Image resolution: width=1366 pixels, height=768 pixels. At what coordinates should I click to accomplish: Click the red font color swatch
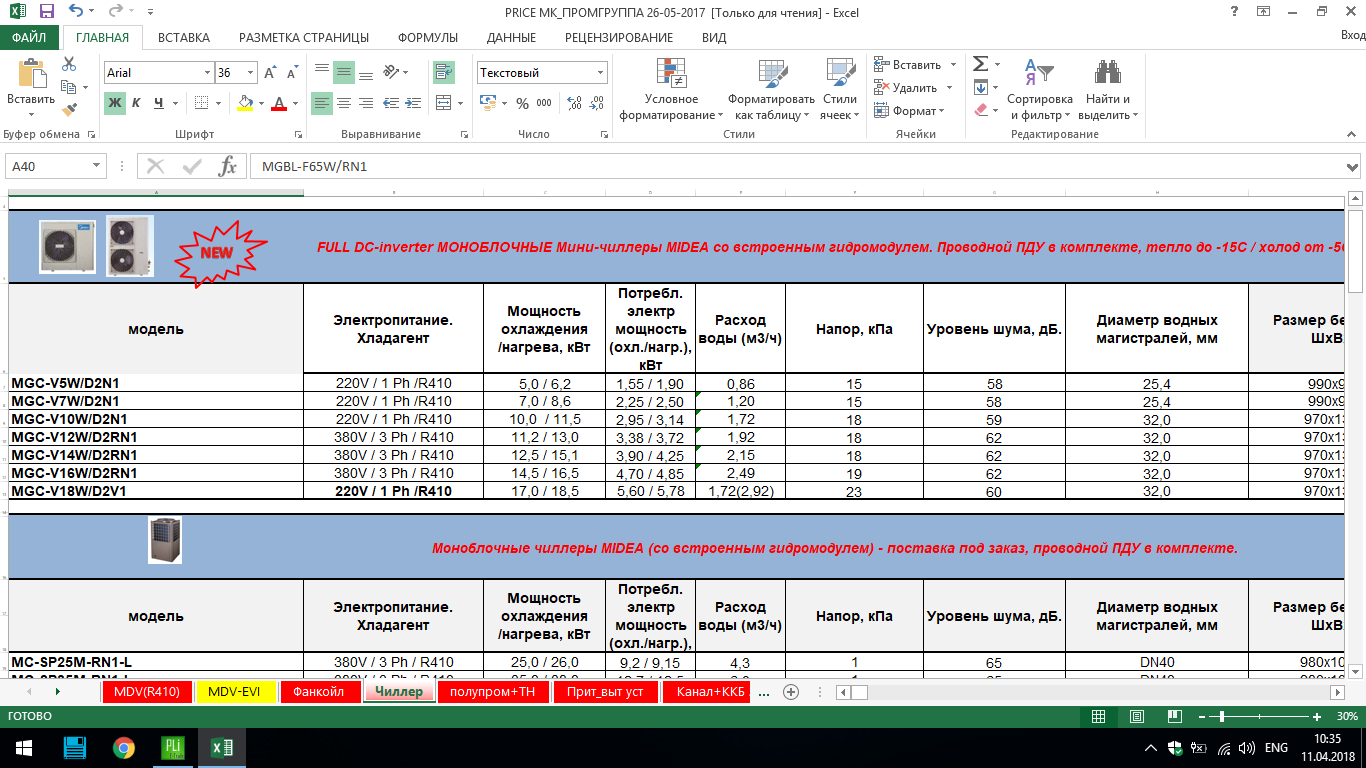(x=279, y=103)
